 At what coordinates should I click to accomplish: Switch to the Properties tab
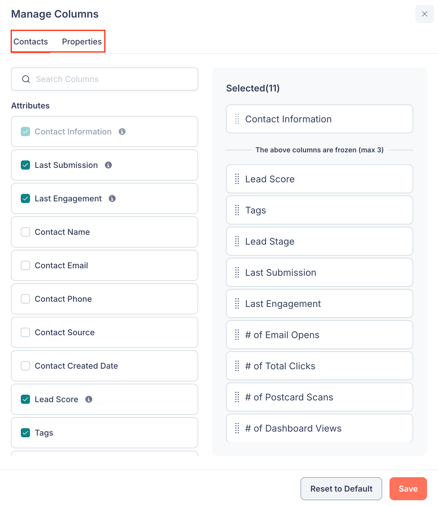[82, 42]
